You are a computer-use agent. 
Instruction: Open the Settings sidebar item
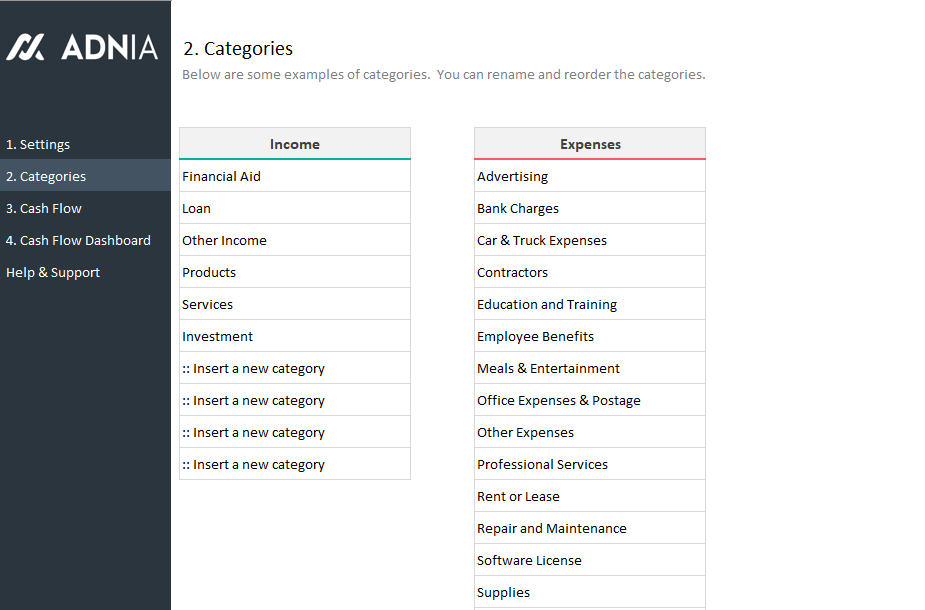point(38,145)
